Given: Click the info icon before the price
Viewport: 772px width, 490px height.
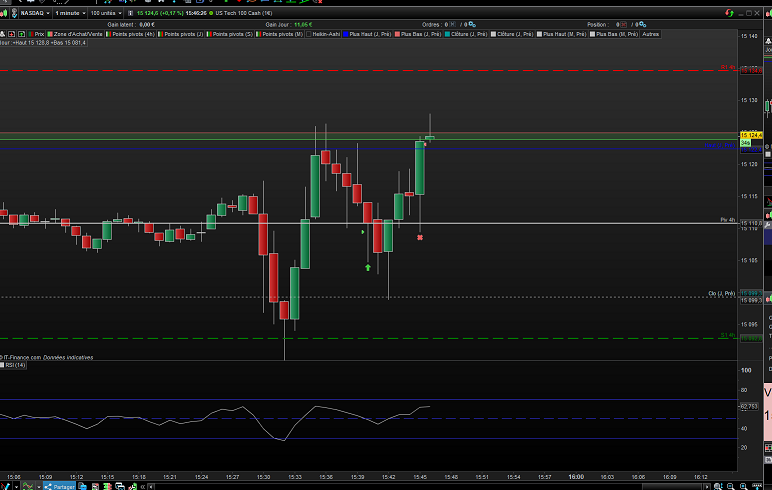Looking at the screenshot, I should [x=130, y=13].
